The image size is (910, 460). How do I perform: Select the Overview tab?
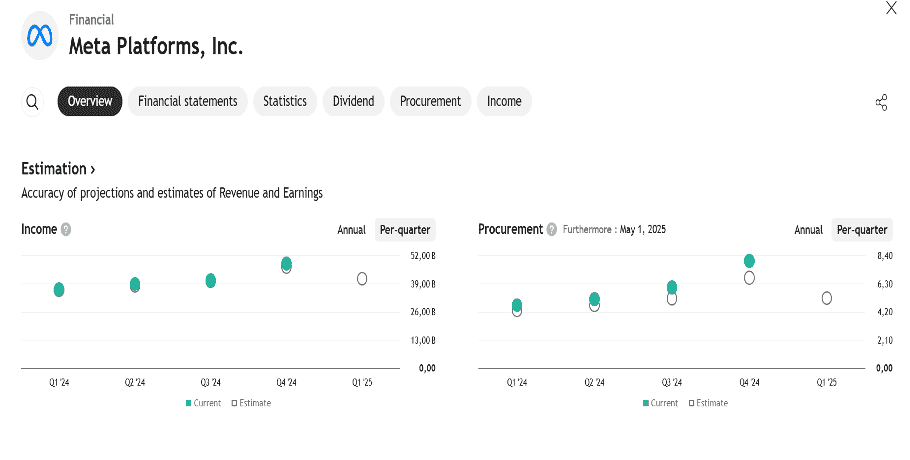click(90, 101)
